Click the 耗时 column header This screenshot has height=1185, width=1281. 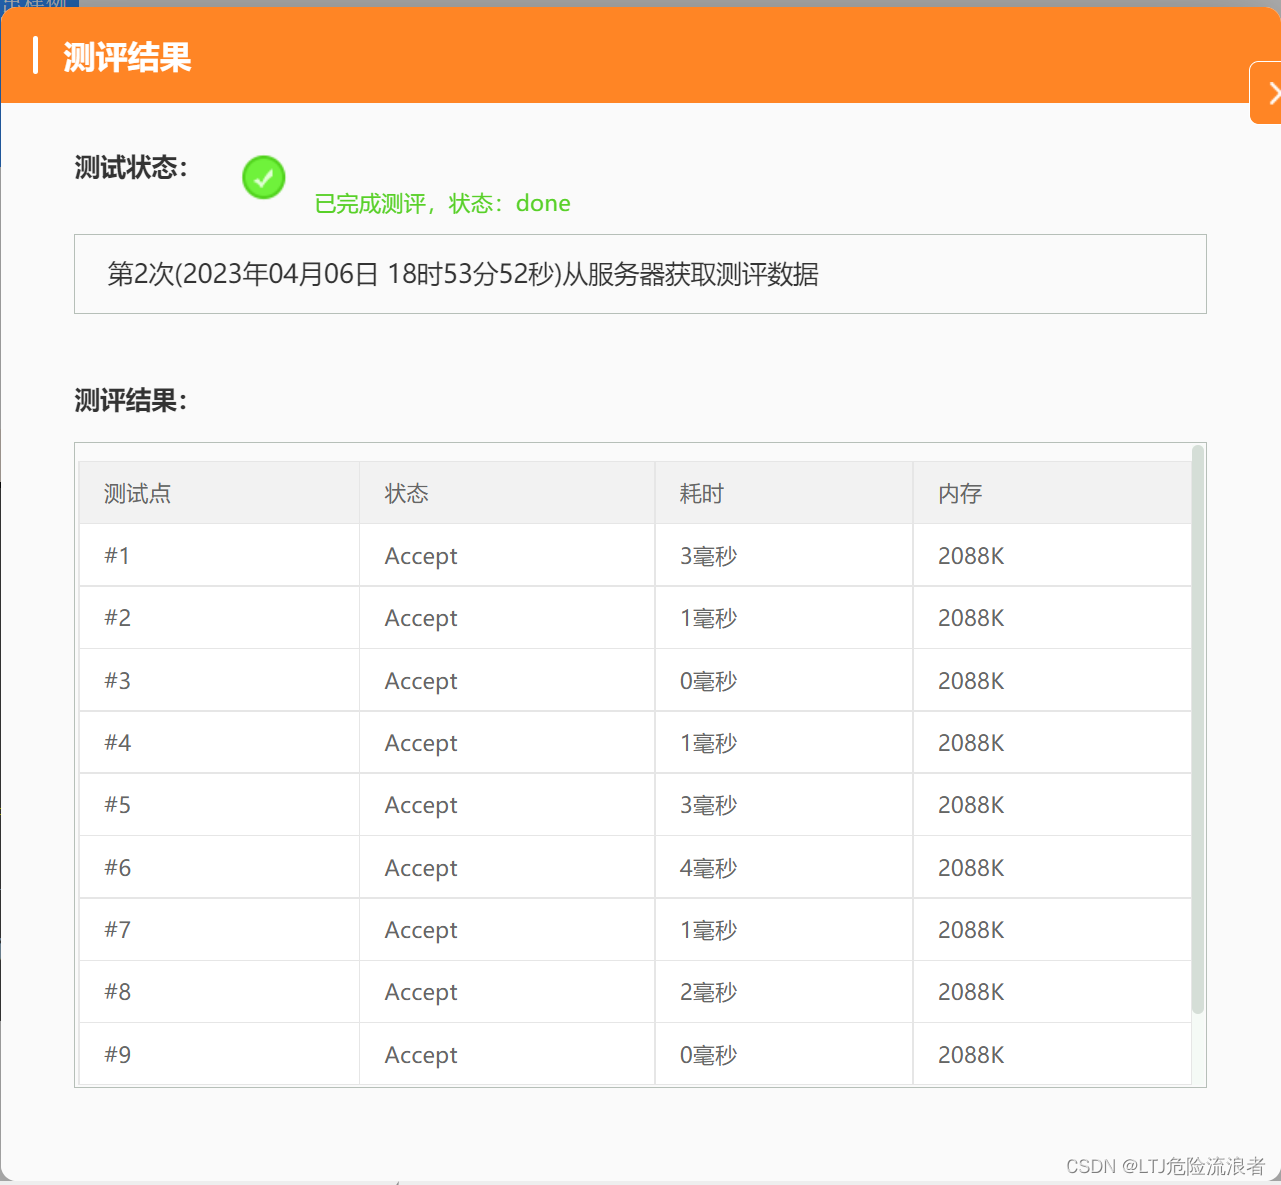pyautogui.click(x=784, y=493)
